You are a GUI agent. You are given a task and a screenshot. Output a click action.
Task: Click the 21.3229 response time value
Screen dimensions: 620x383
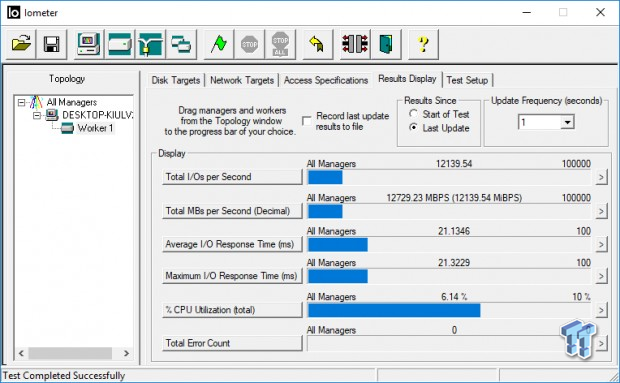[454, 263]
